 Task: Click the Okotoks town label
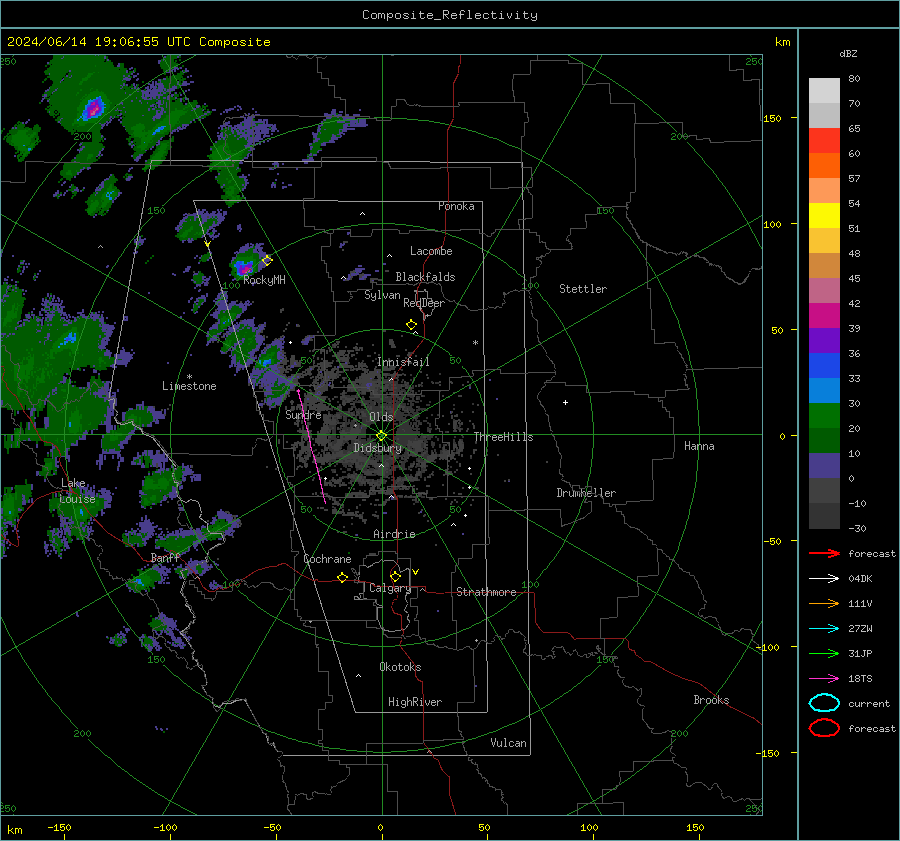pyautogui.click(x=400, y=667)
